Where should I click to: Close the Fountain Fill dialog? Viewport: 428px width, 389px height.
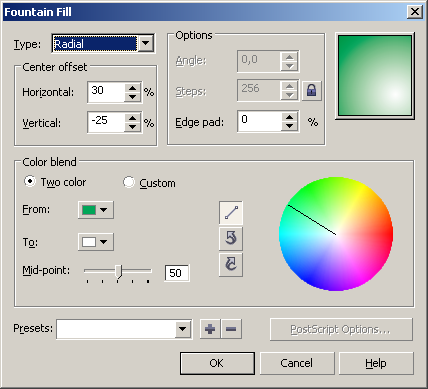click(x=415, y=12)
